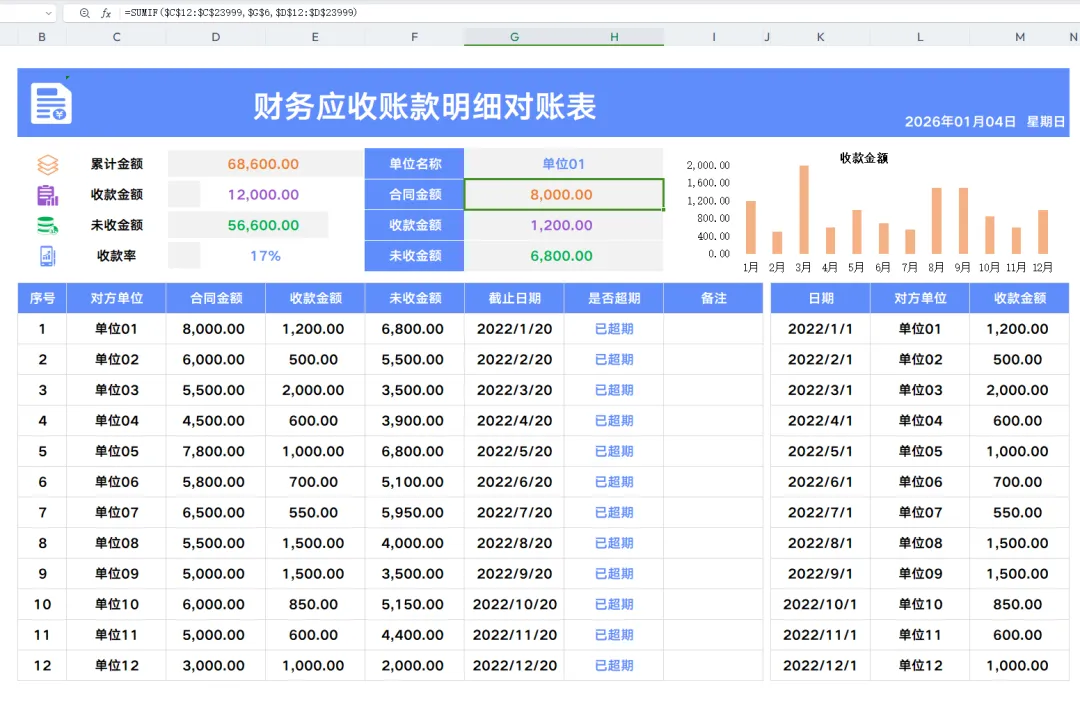Select column H header
Image resolution: width=1080 pixels, height=722 pixels.
point(614,37)
